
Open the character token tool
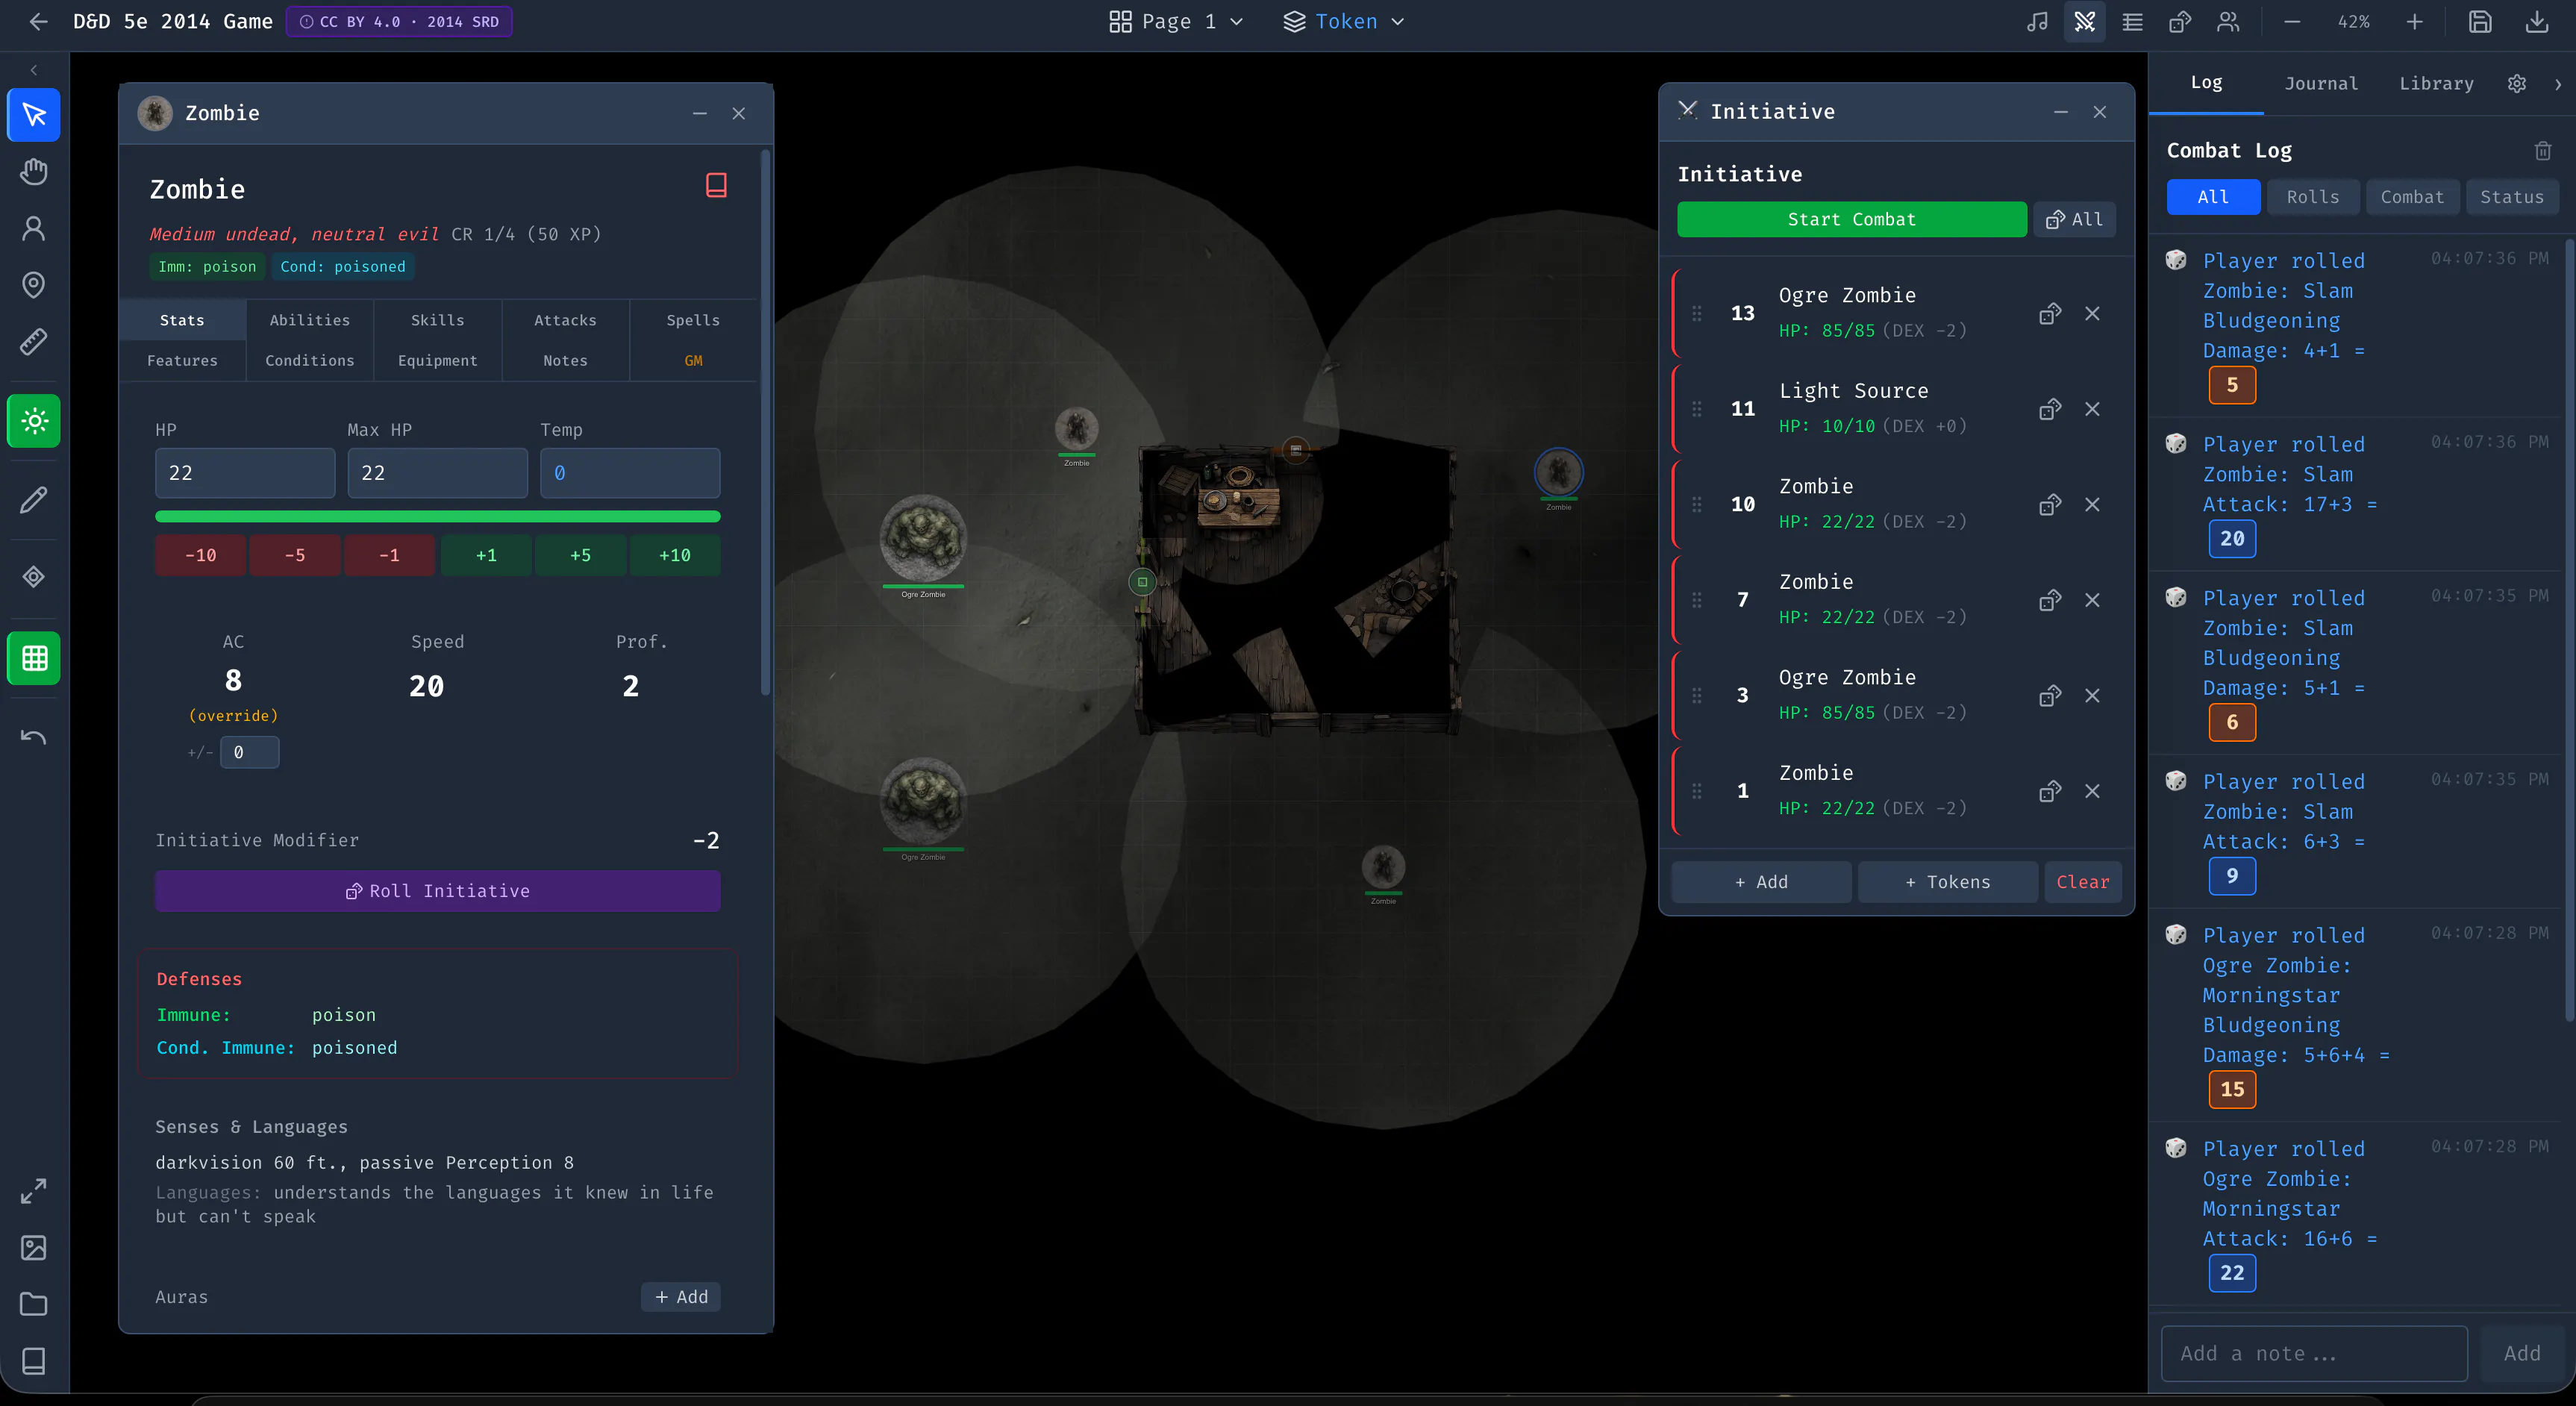tap(34, 229)
